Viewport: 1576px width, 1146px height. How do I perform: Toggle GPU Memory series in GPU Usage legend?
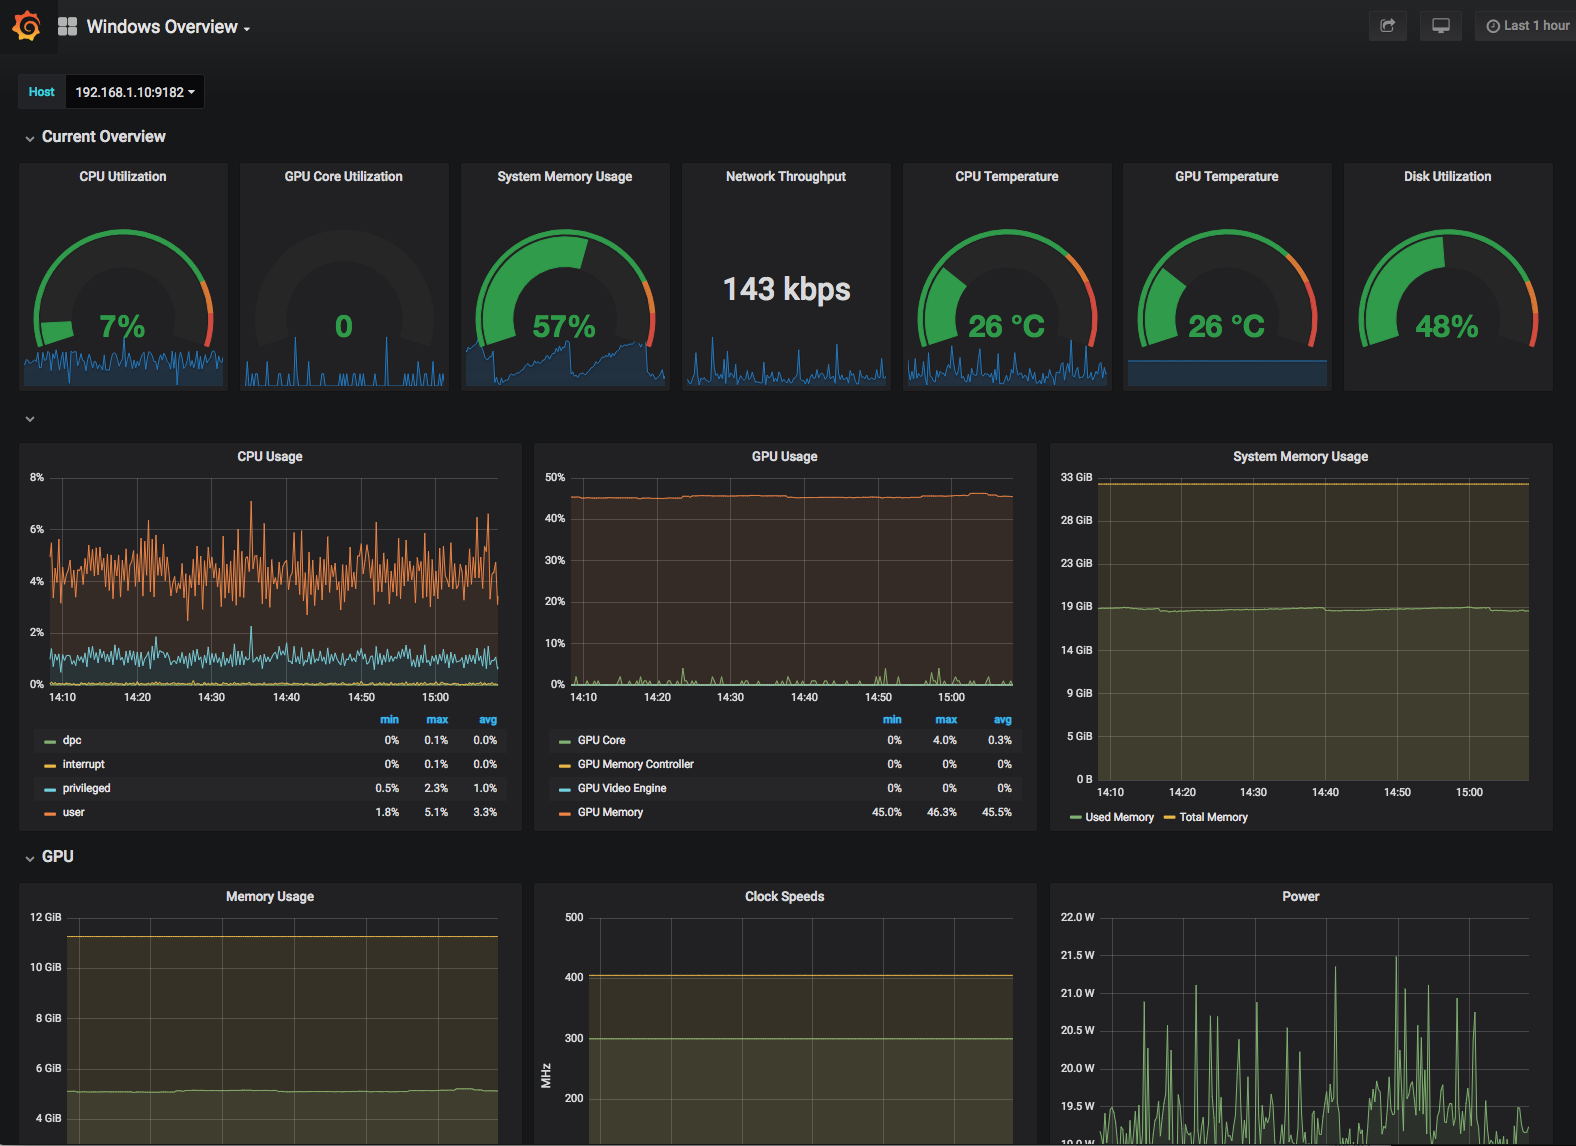tap(610, 813)
